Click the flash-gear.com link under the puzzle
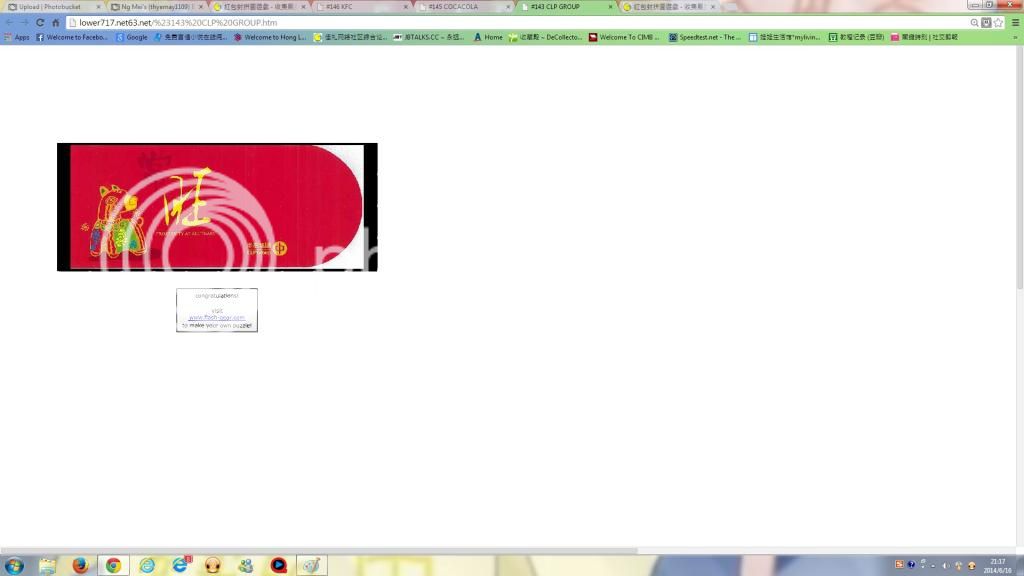This screenshot has height=576, width=1024. 216,317
